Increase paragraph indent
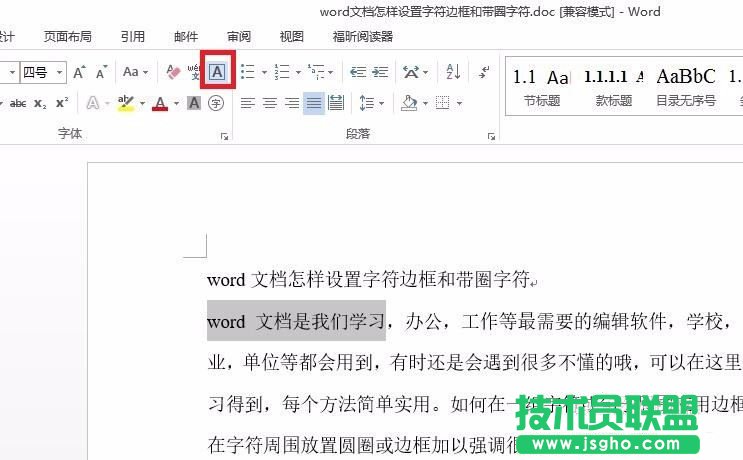Viewport: 743px width, 460px height. coord(380,72)
